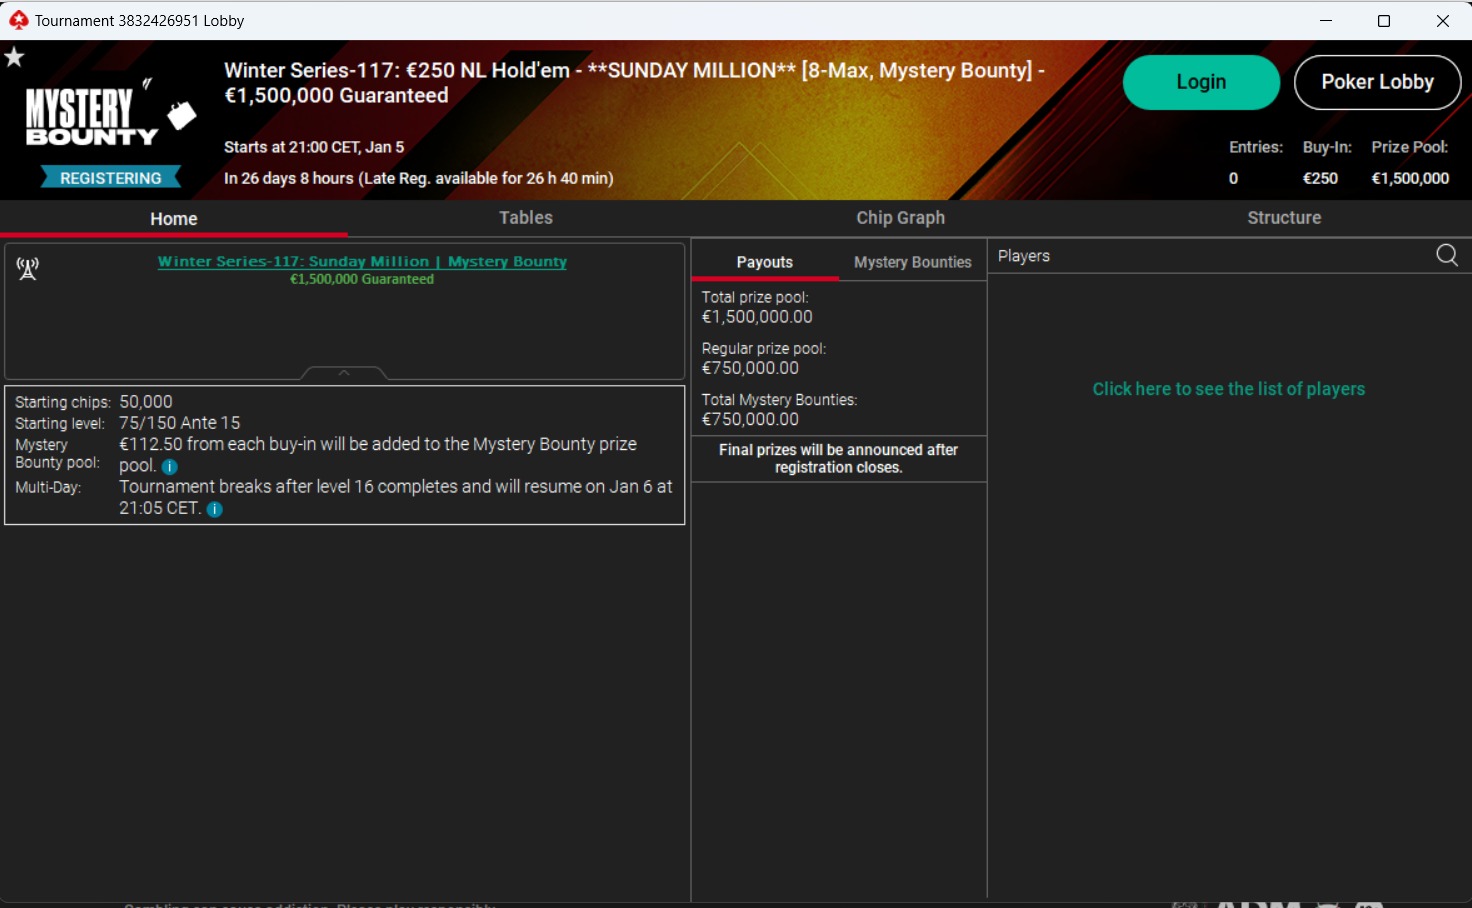Select the Payouts tab
The width and height of the screenshot is (1472, 908).
[x=765, y=262]
